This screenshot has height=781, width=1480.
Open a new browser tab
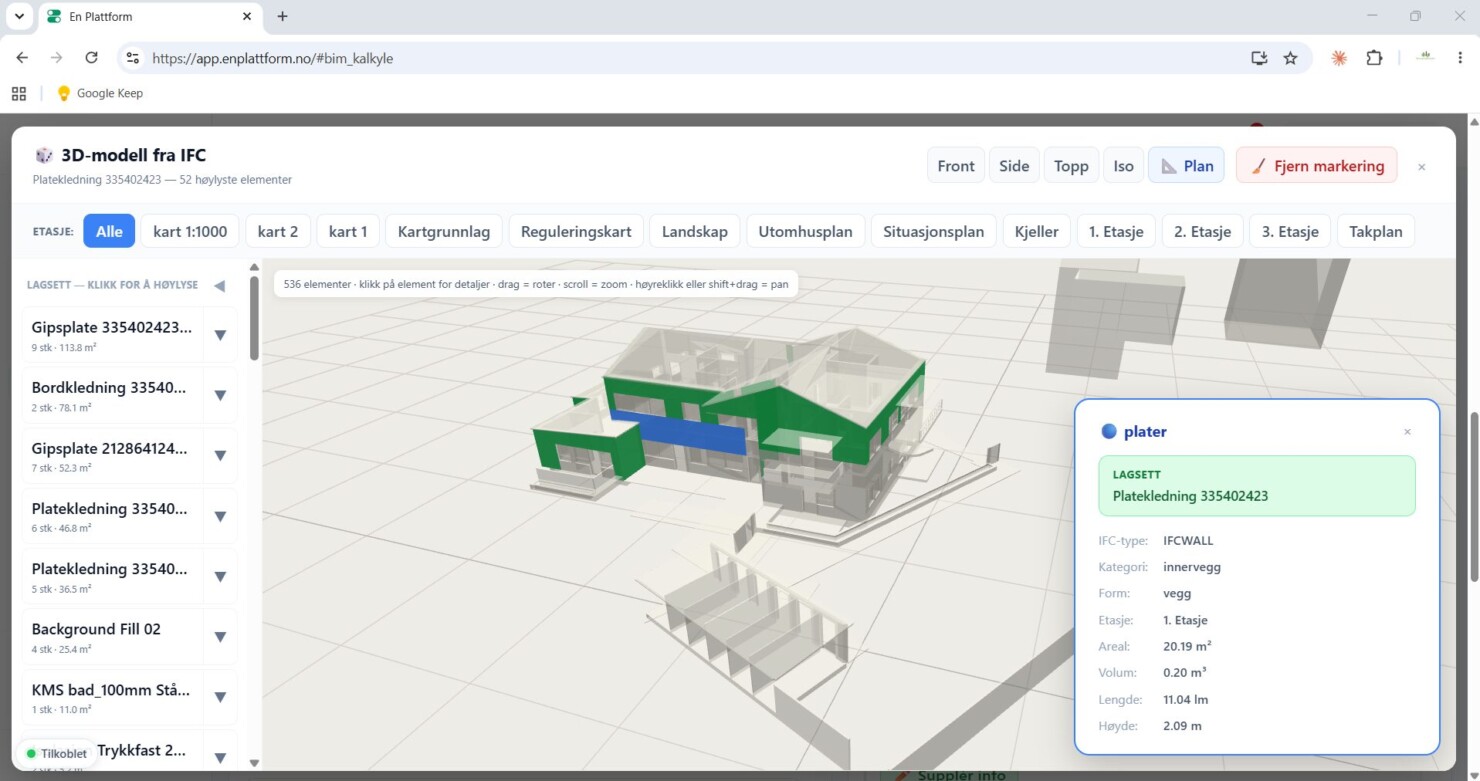[282, 16]
